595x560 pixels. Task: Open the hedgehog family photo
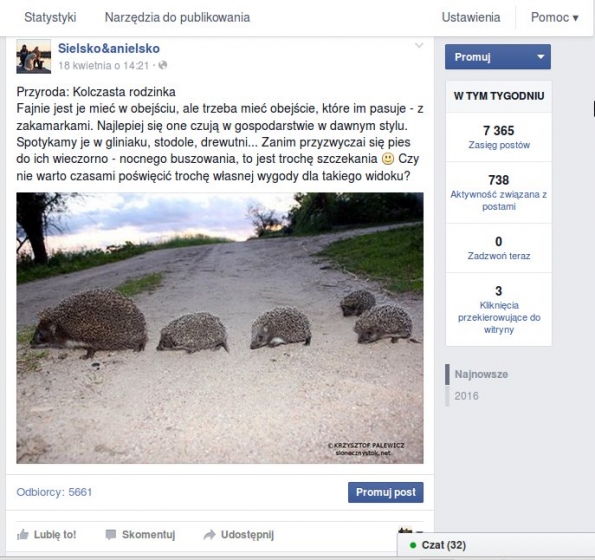pos(220,328)
